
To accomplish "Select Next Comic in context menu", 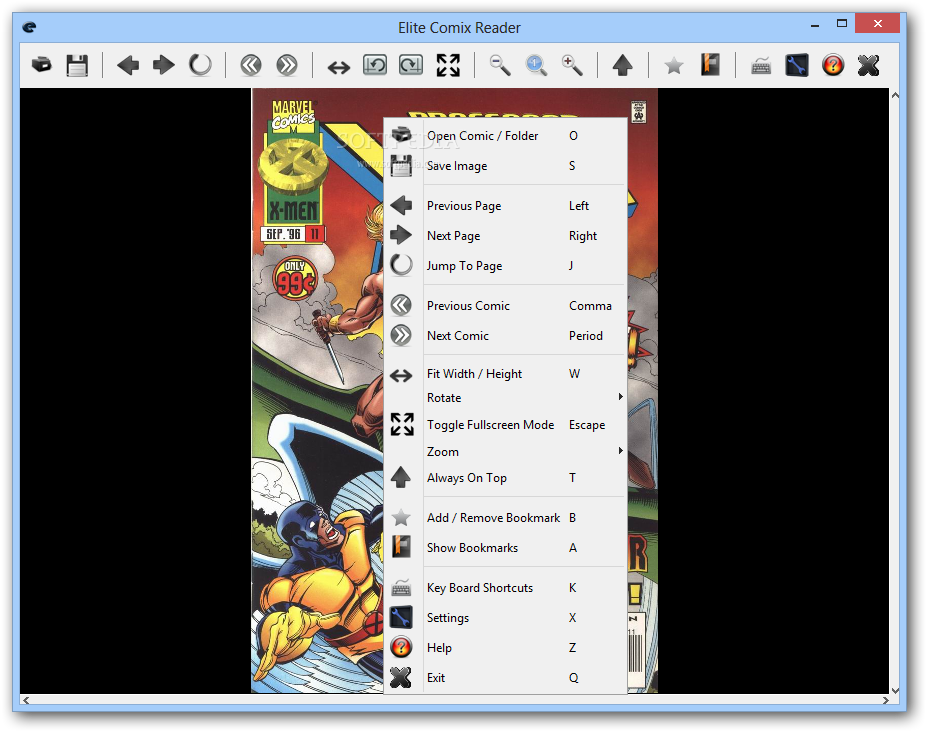I will click(x=505, y=336).
